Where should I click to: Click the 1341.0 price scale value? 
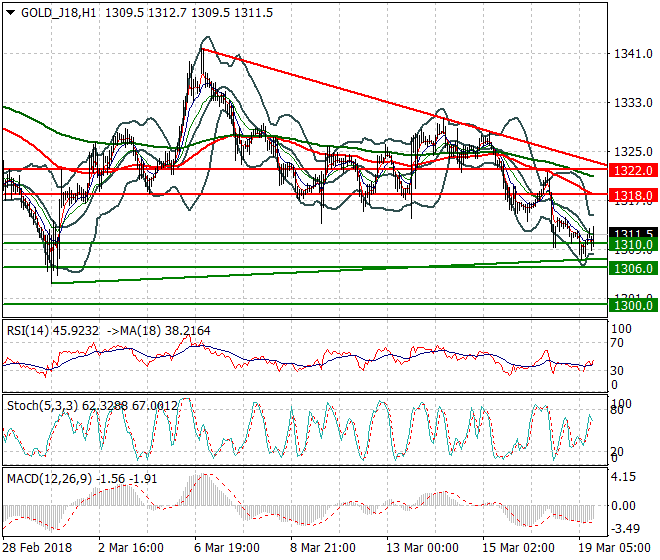pyautogui.click(x=633, y=54)
